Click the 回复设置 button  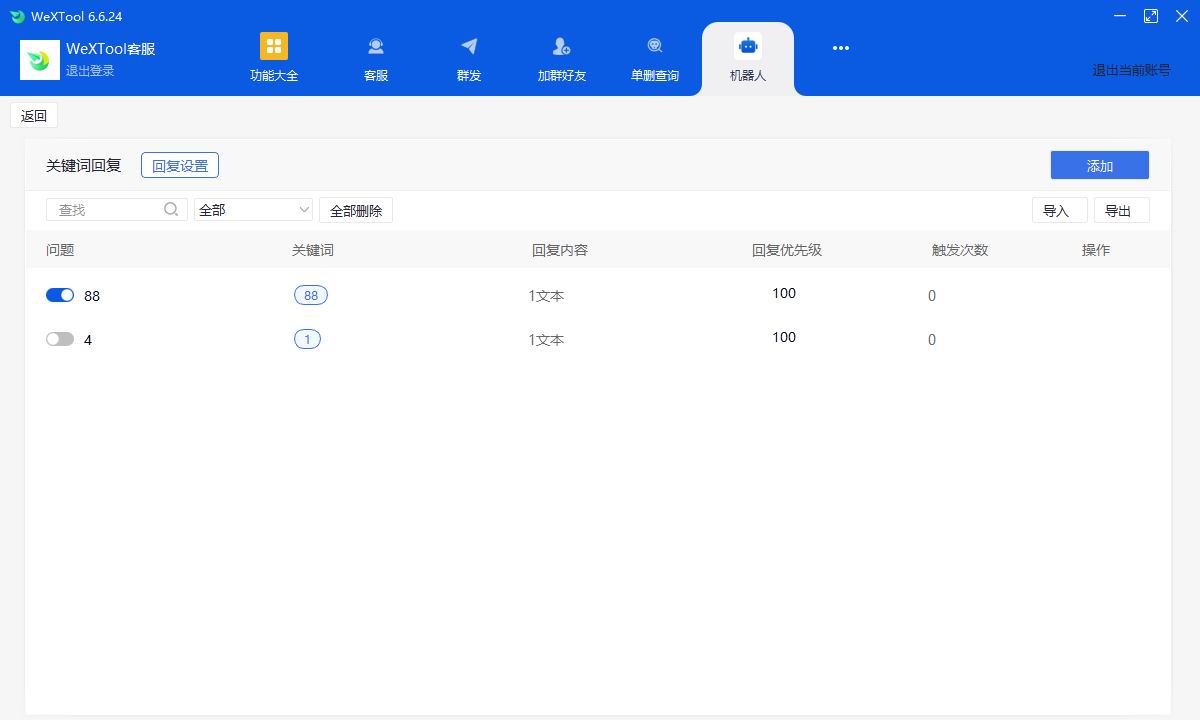point(180,166)
